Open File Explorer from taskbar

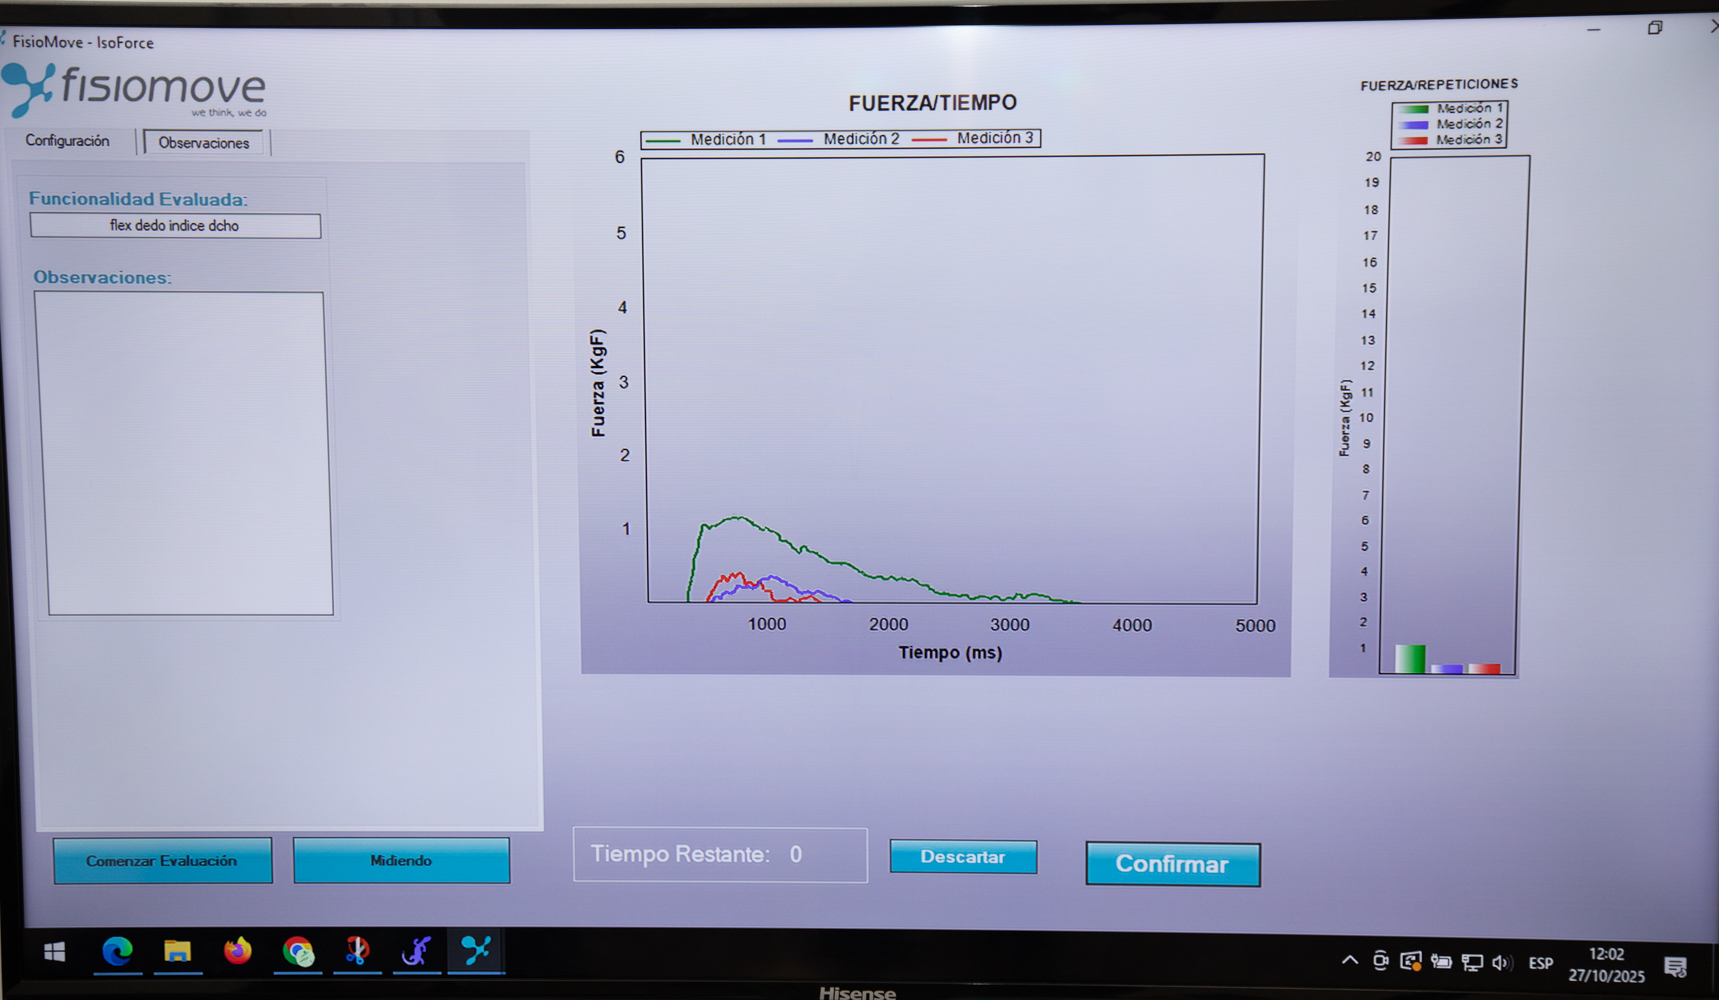(177, 952)
